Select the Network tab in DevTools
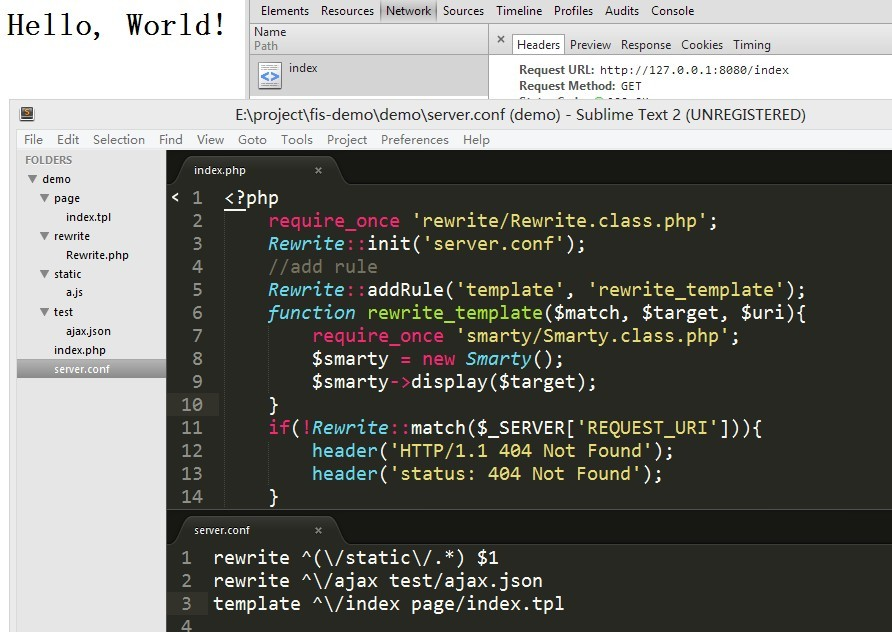This screenshot has height=632, width=892. (x=408, y=11)
